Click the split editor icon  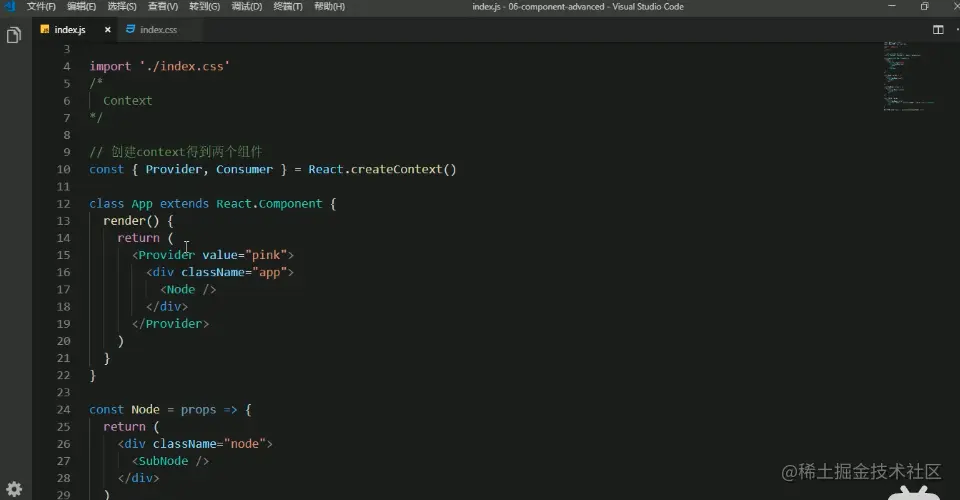[x=938, y=29]
